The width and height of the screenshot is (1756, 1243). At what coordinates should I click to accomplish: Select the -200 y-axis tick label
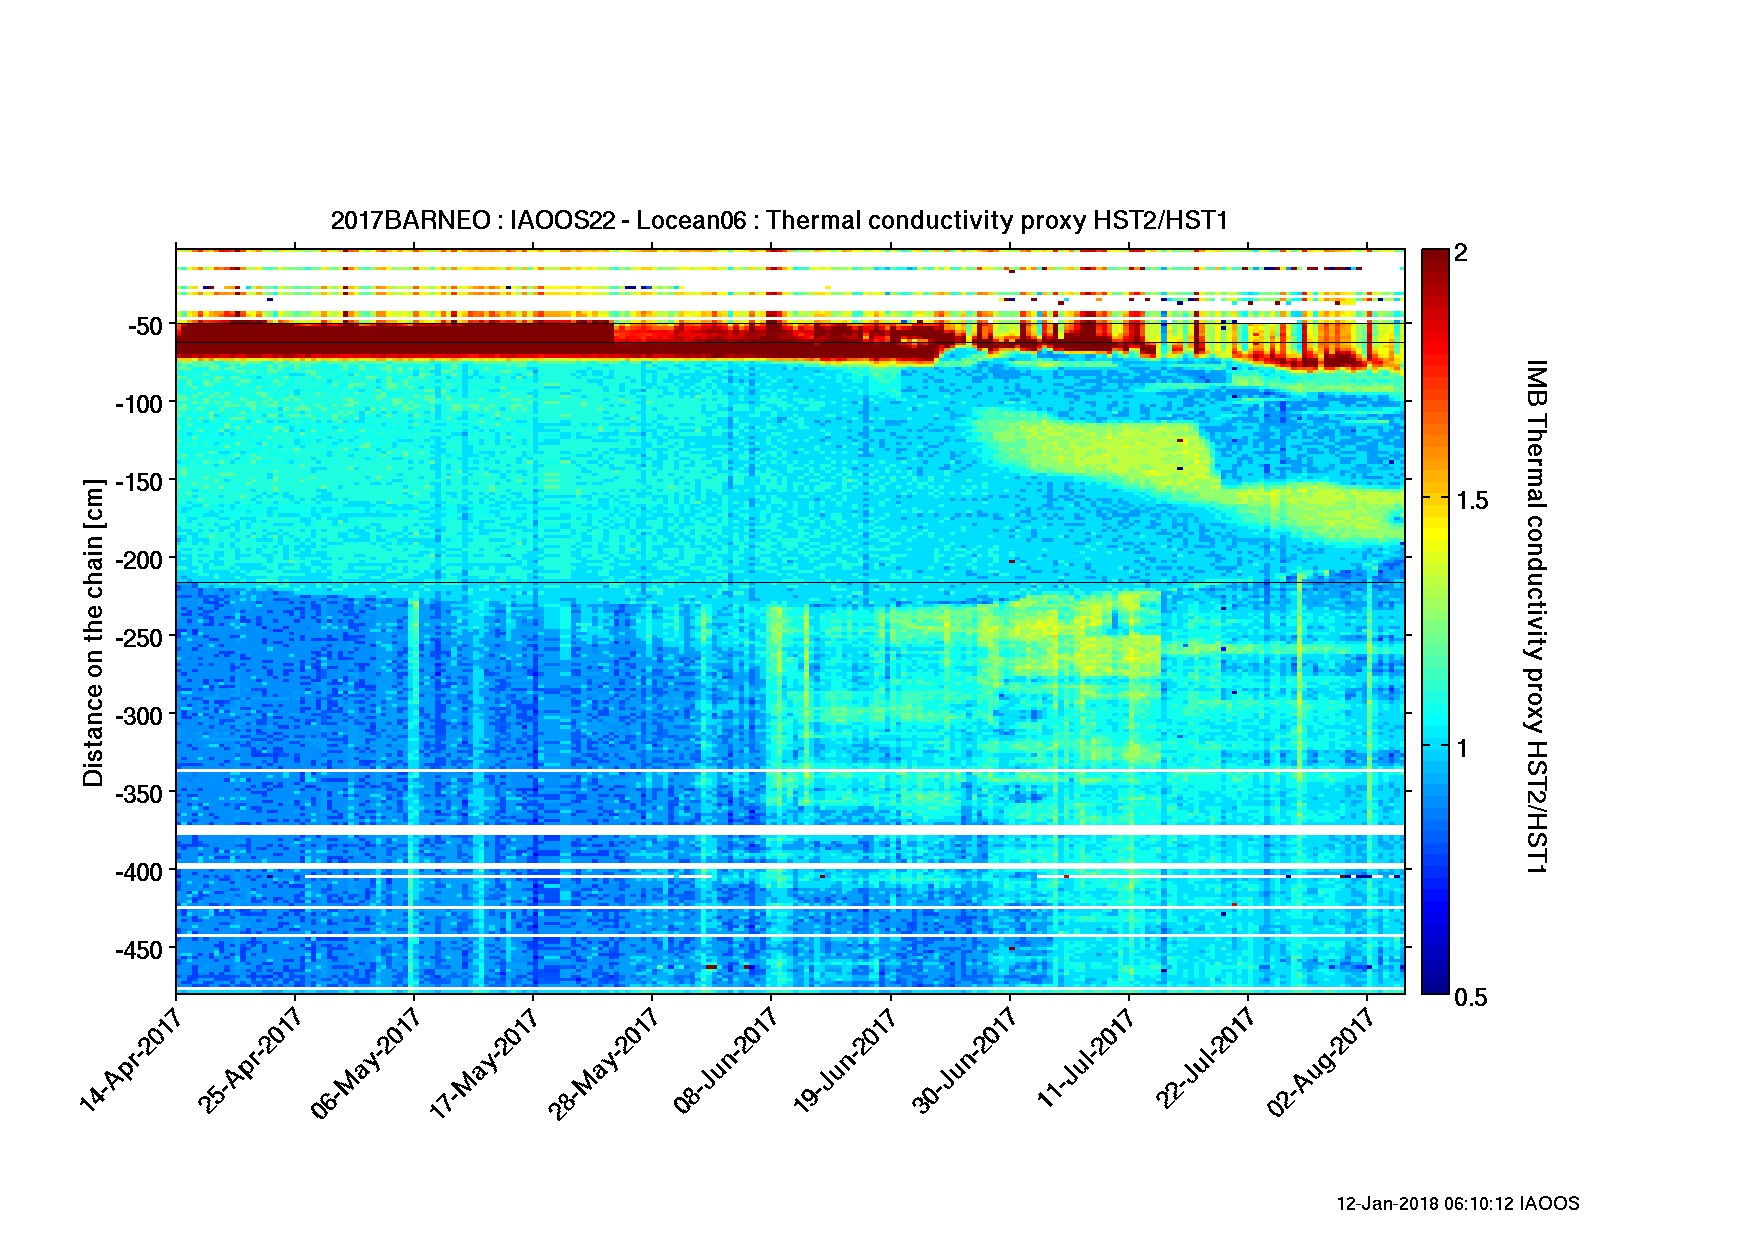click(138, 559)
